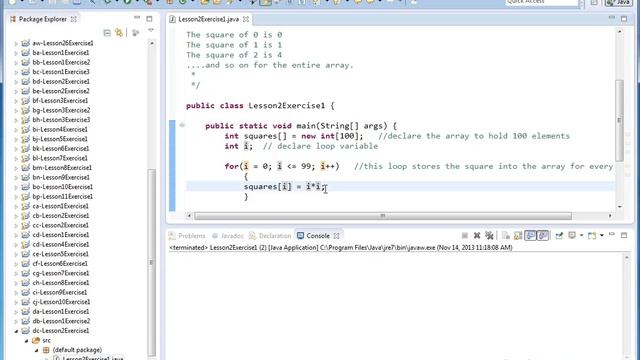Click the editor scroll right arrow
The width and height of the screenshot is (640, 360).
610,216
